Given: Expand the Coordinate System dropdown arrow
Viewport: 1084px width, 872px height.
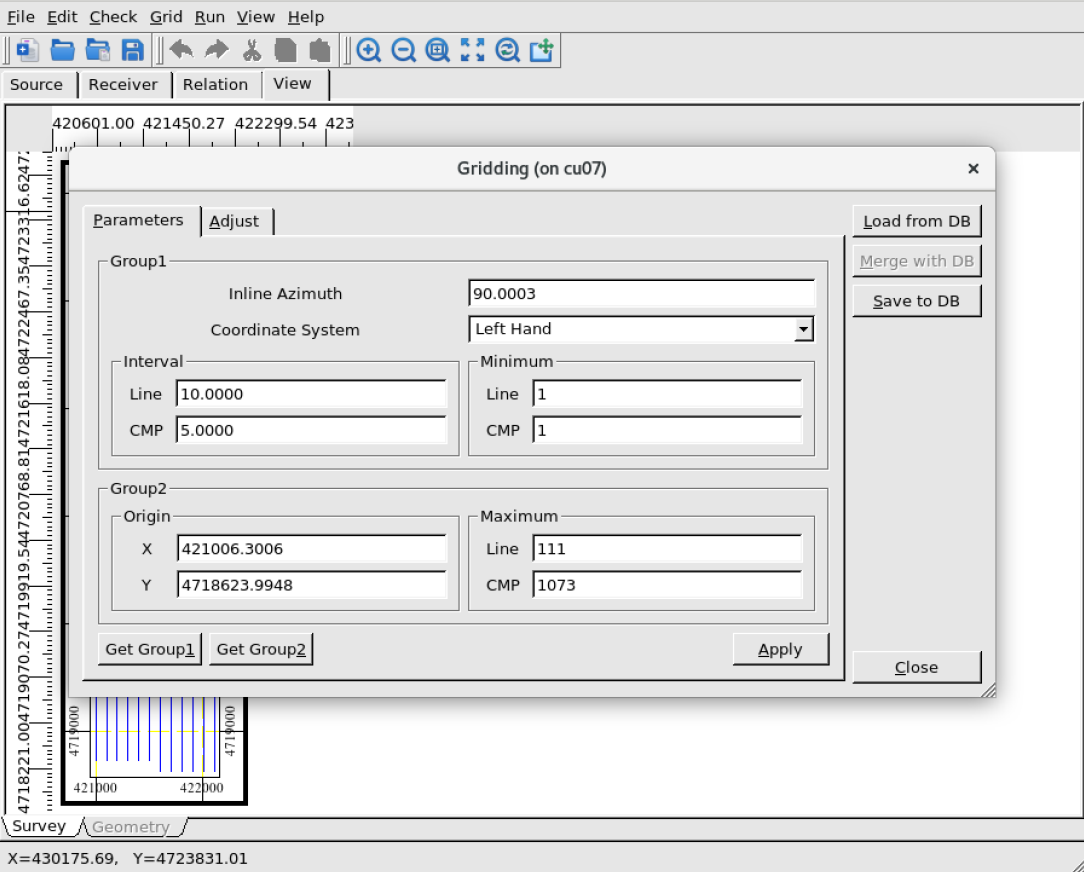Looking at the screenshot, I should [x=803, y=329].
